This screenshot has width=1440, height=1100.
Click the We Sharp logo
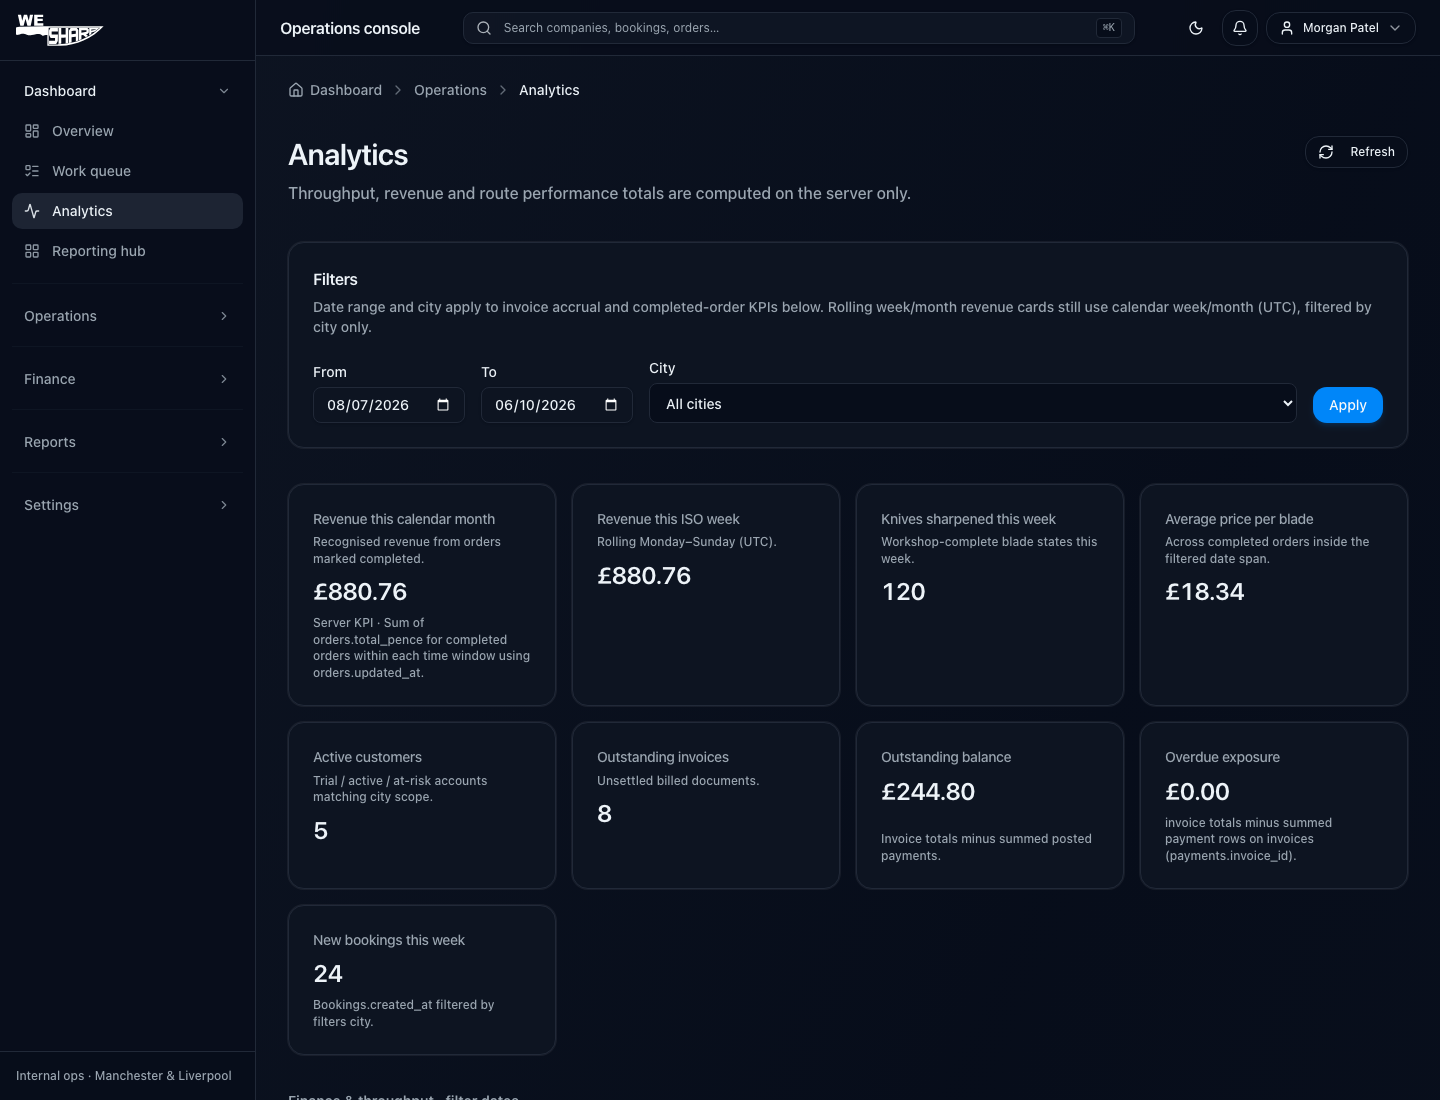[60, 29]
